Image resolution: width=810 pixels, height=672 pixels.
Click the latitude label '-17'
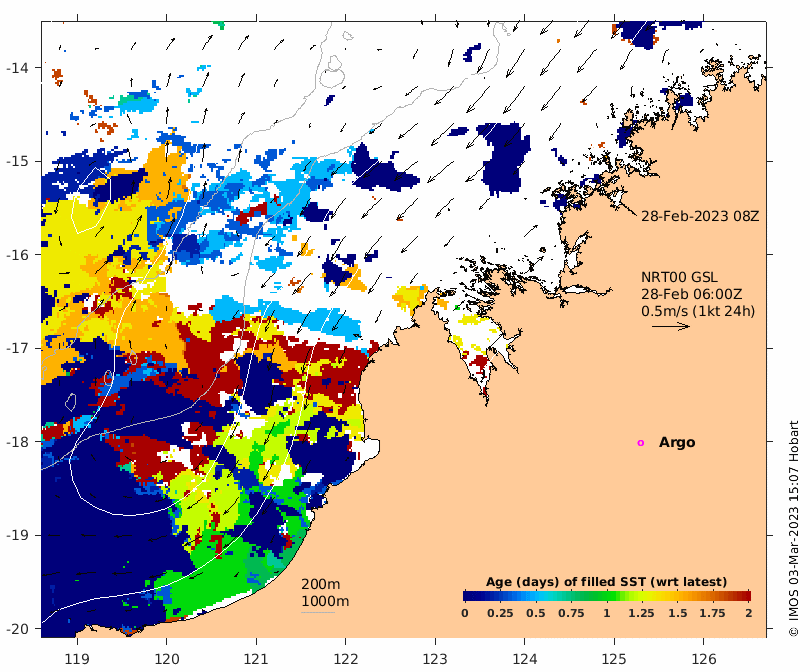(x=17, y=348)
